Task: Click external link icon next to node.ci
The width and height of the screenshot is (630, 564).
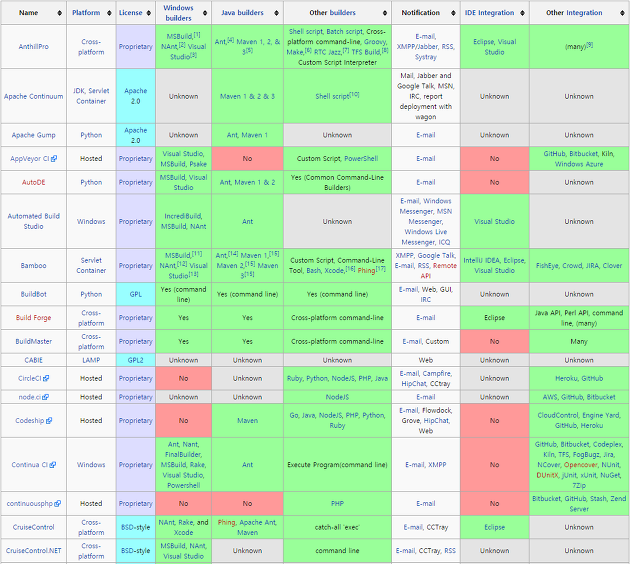Action: (45, 397)
